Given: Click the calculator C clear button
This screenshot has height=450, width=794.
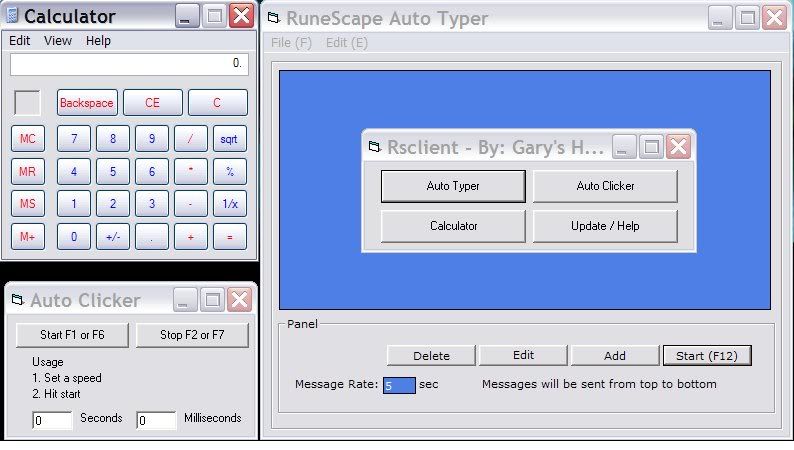Looking at the screenshot, I should point(217,103).
